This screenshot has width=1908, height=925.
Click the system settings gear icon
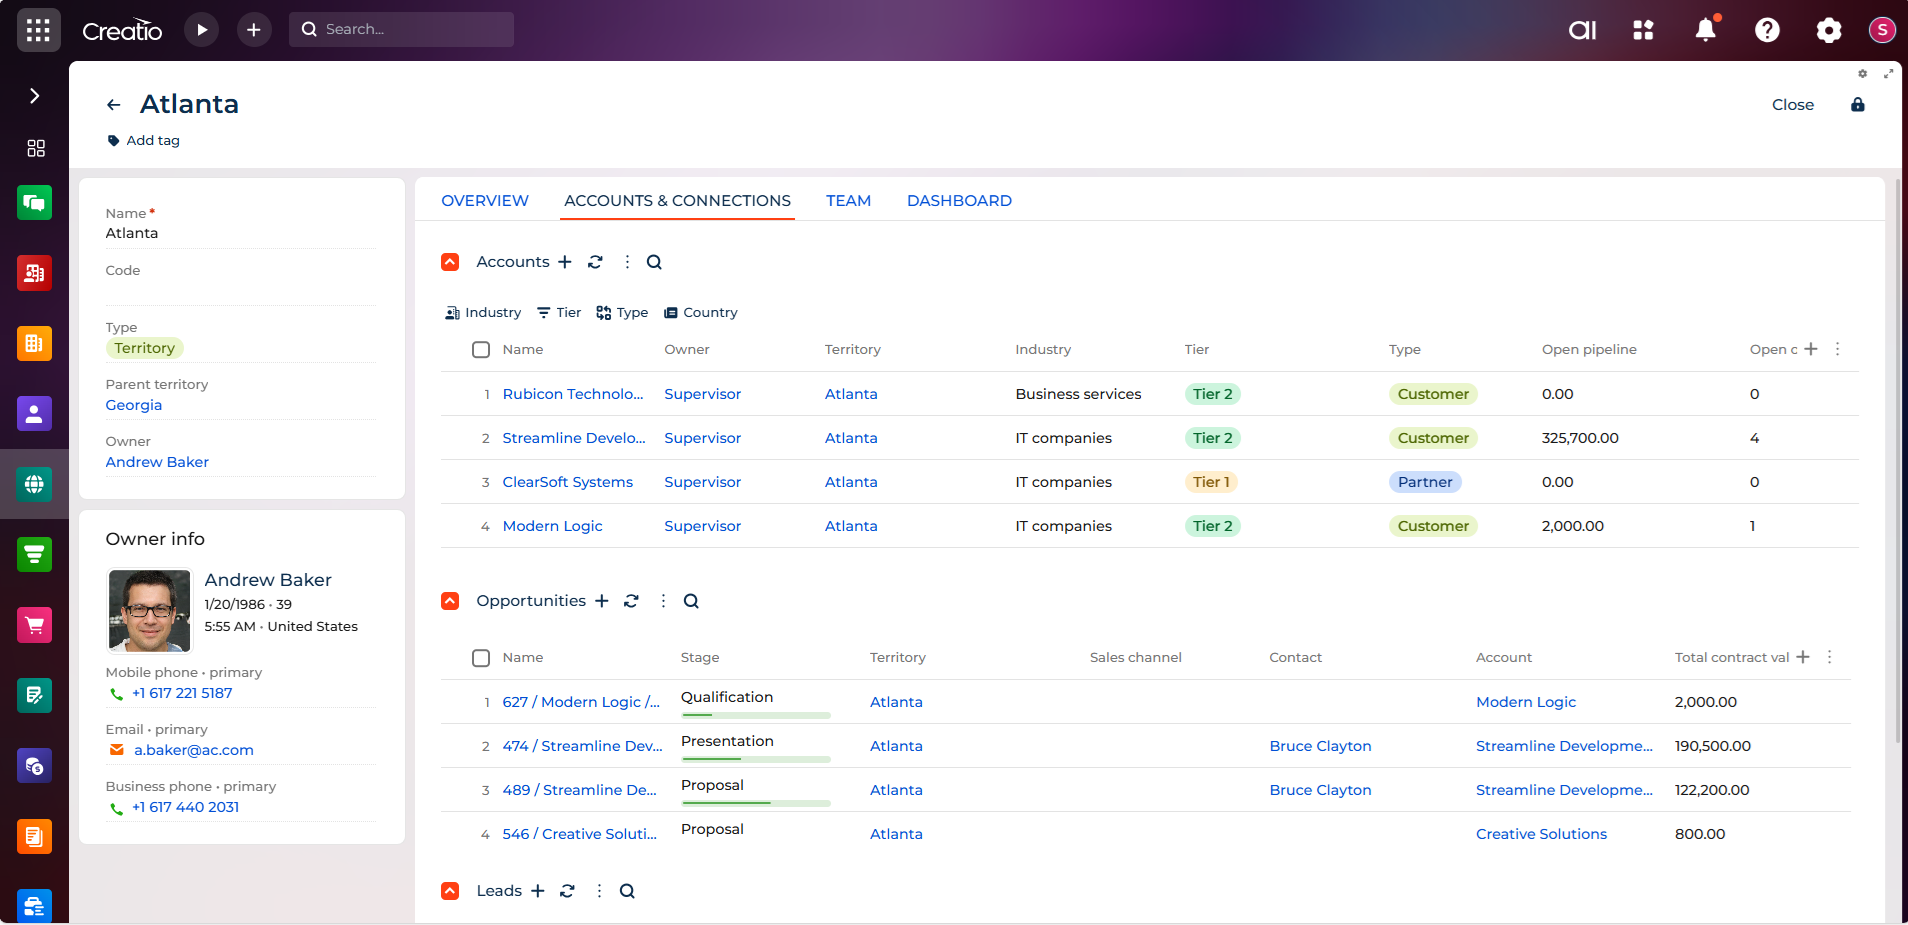click(1828, 30)
